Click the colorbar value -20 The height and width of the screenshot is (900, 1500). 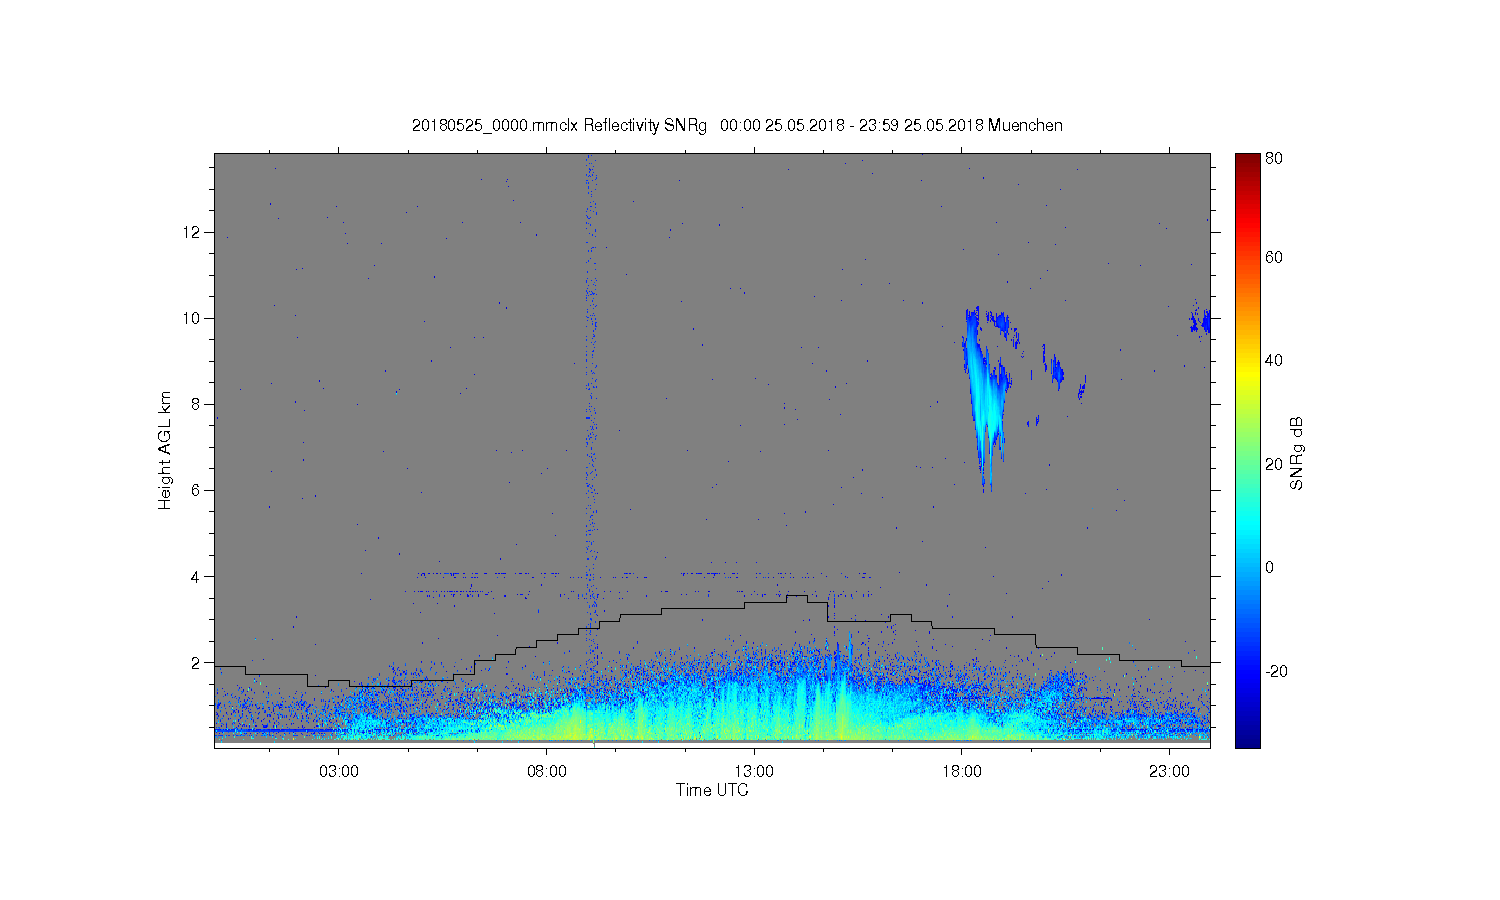[1276, 671]
